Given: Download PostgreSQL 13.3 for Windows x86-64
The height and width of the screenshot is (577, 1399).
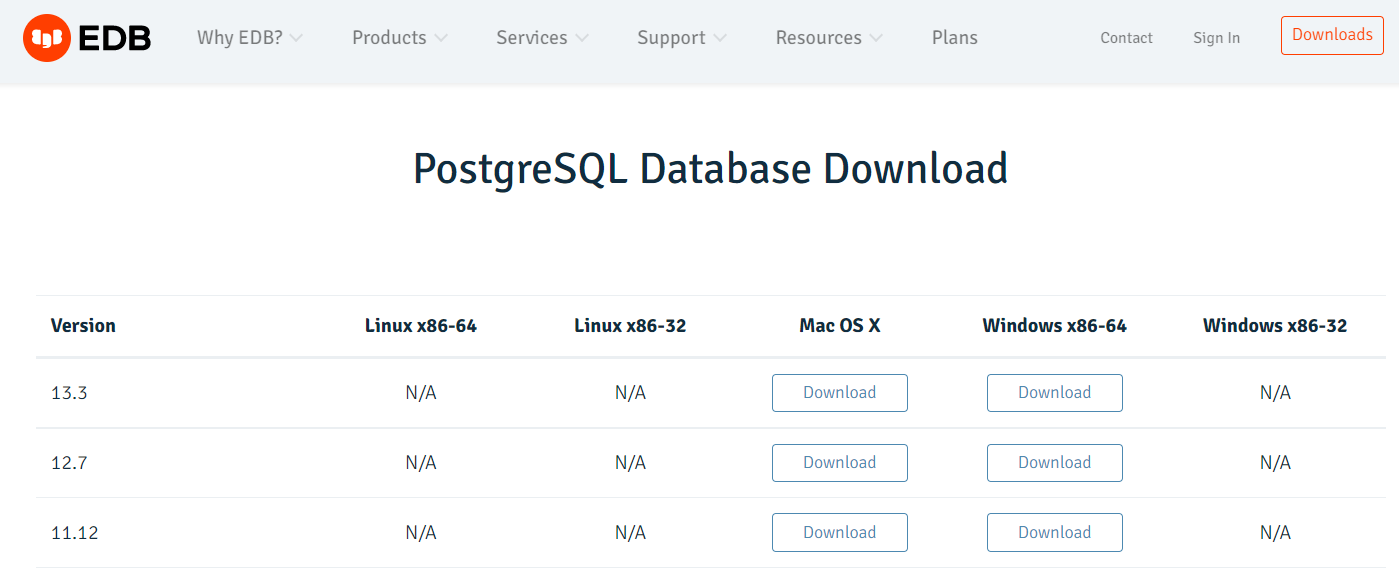Looking at the screenshot, I should 1054,392.
